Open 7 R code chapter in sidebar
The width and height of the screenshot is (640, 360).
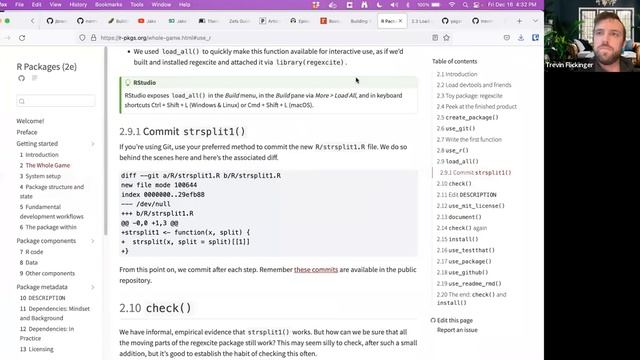tap(31, 252)
